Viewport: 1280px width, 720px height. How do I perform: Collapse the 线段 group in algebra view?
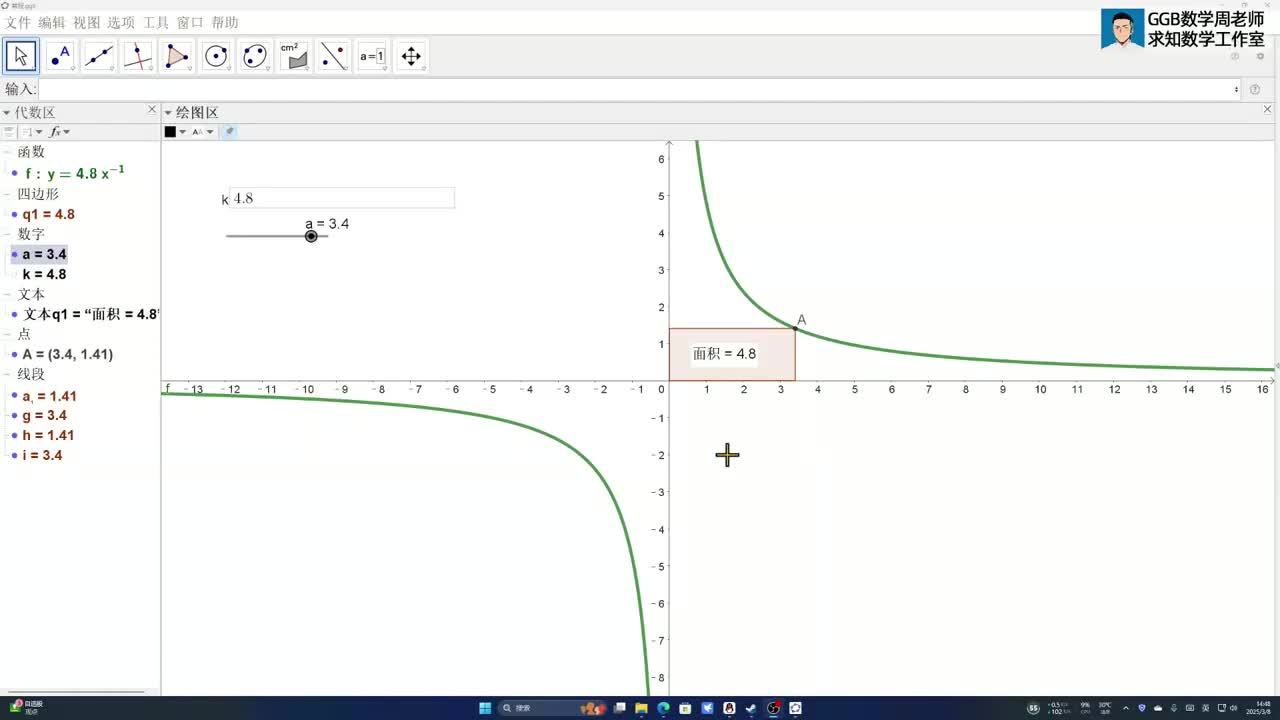[x=8, y=375]
